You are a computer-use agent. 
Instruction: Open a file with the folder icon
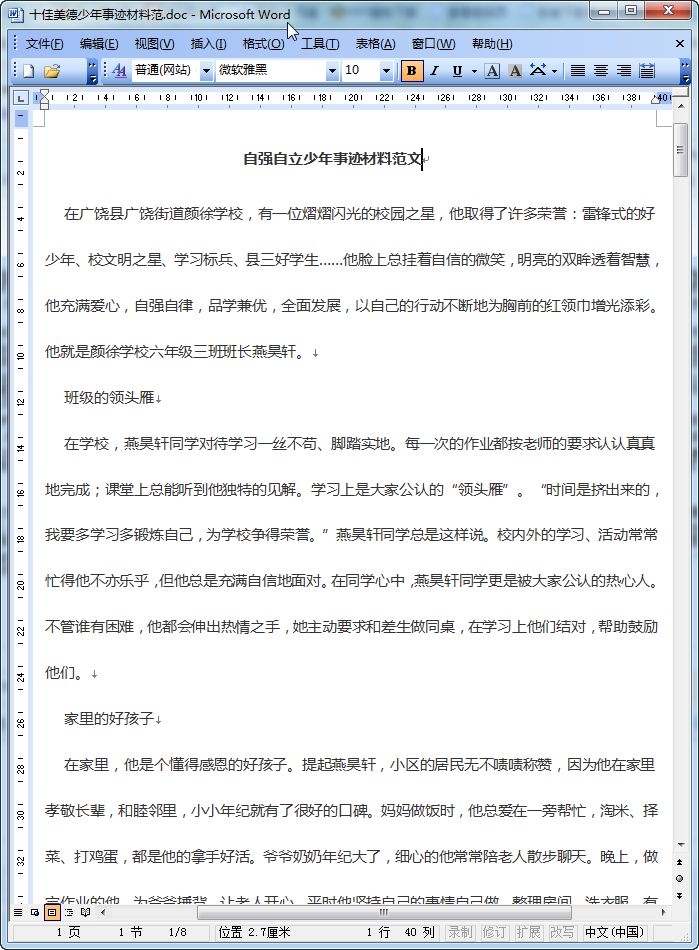51,71
